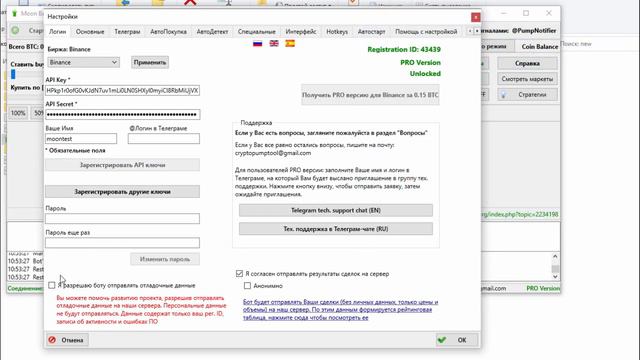Switch to the Телеграм tab

point(127,31)
